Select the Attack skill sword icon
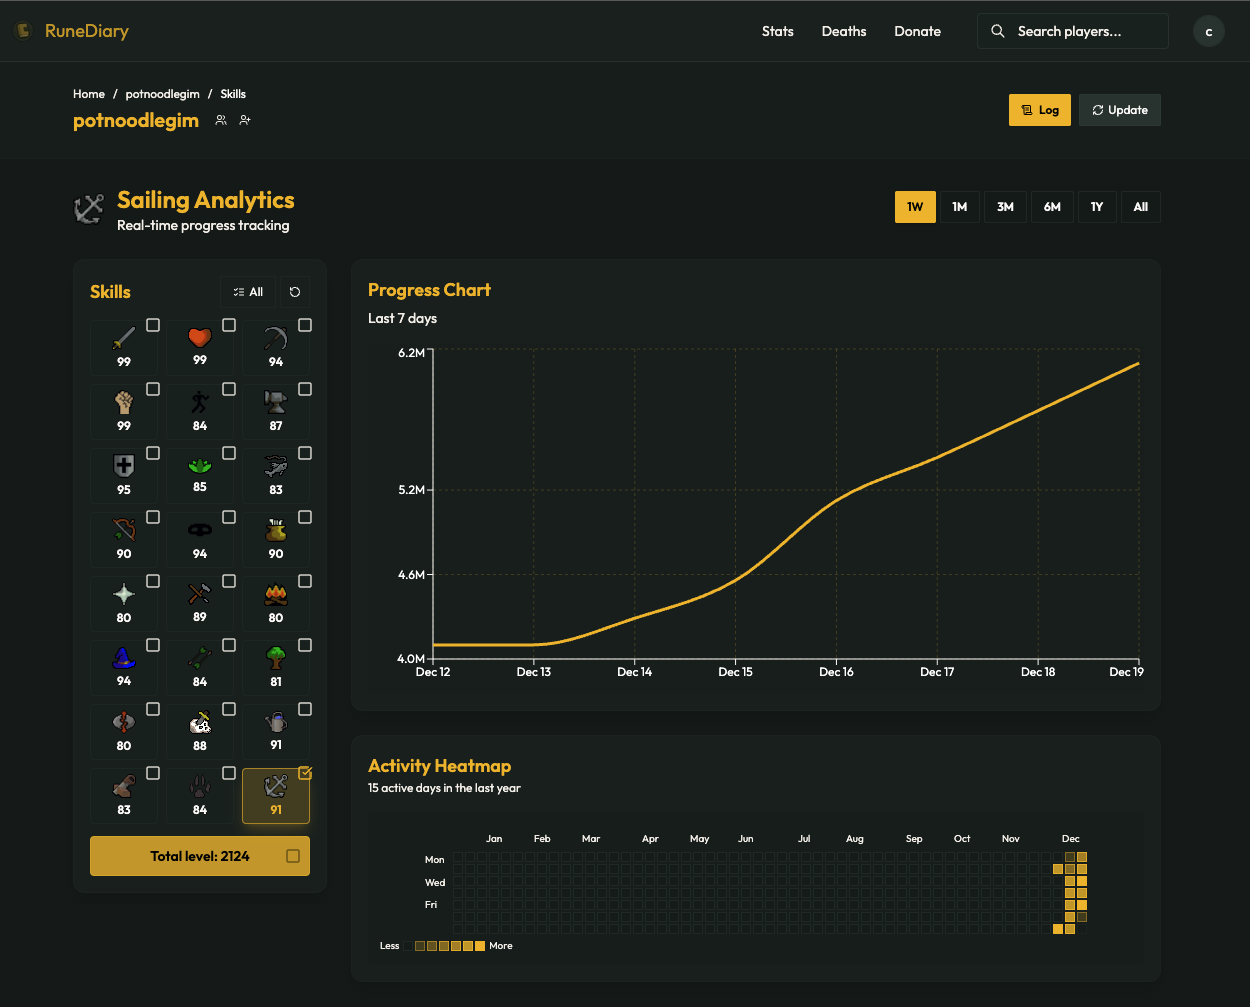Viewport: 1250px width, 1007px height. (122, 340)
